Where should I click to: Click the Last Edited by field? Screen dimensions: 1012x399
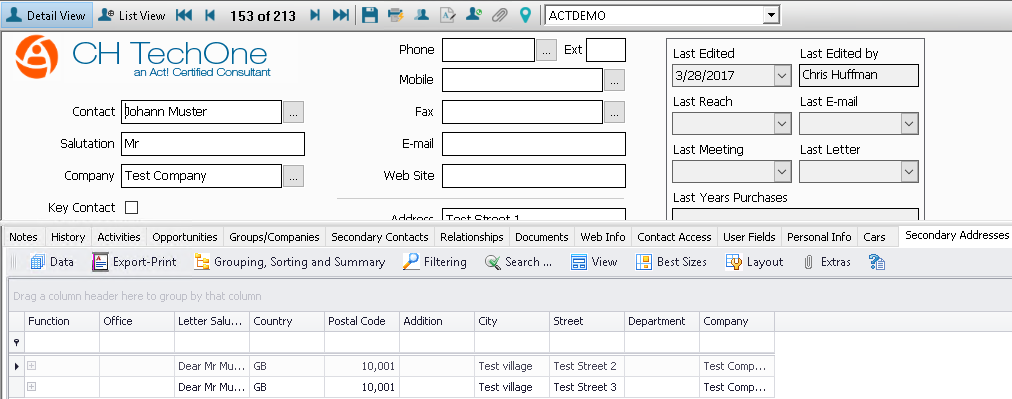[x=858, y=75]
